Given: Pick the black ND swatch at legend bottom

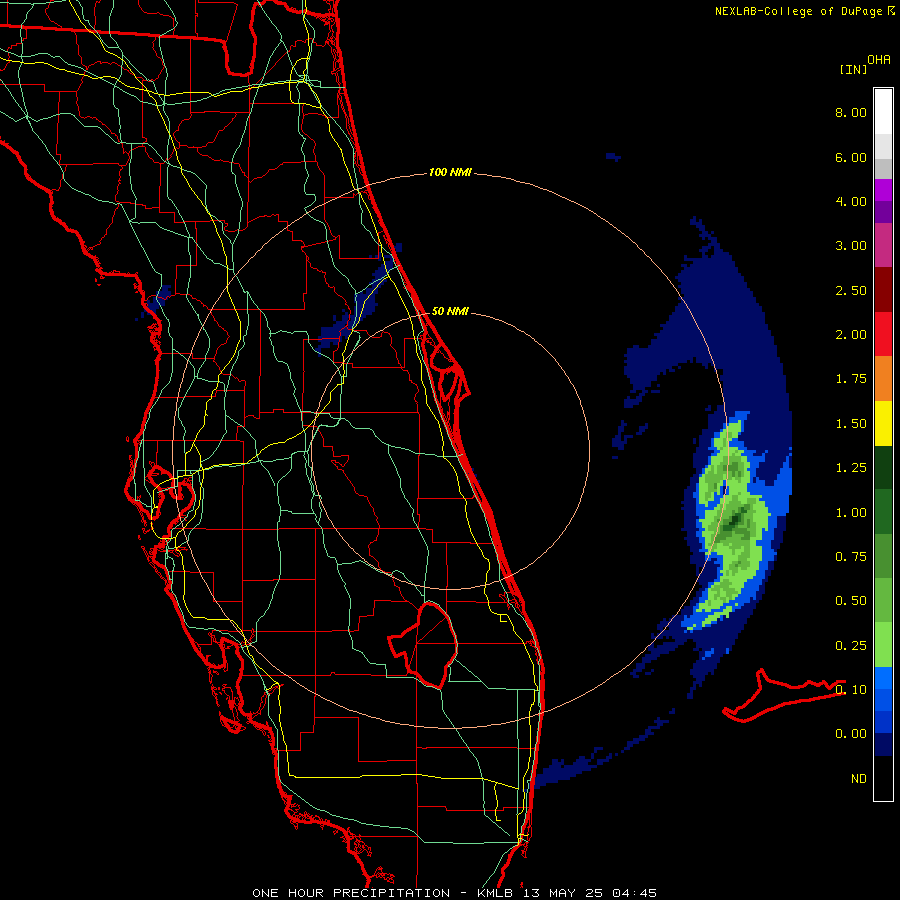Looking at the screenshot, I should coord(883,778).
